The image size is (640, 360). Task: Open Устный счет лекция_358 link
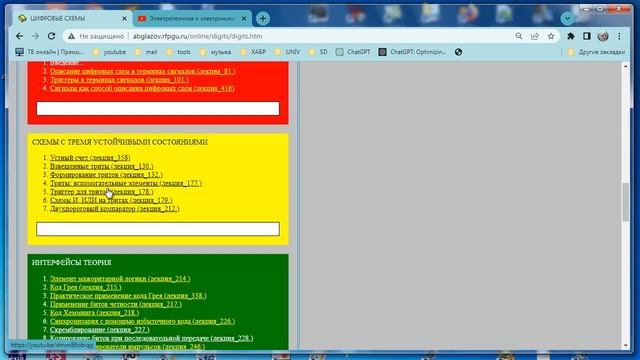(90, 158)
